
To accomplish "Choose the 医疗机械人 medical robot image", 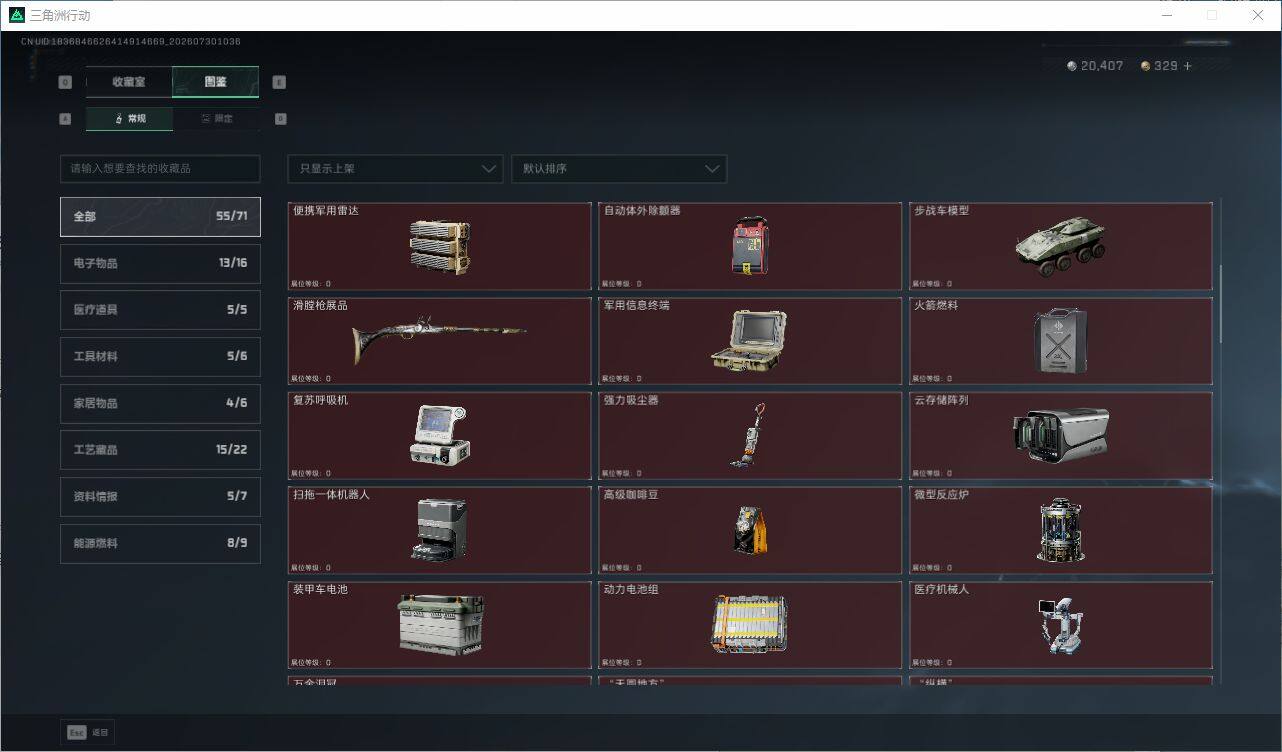I will click(1060, 625).
